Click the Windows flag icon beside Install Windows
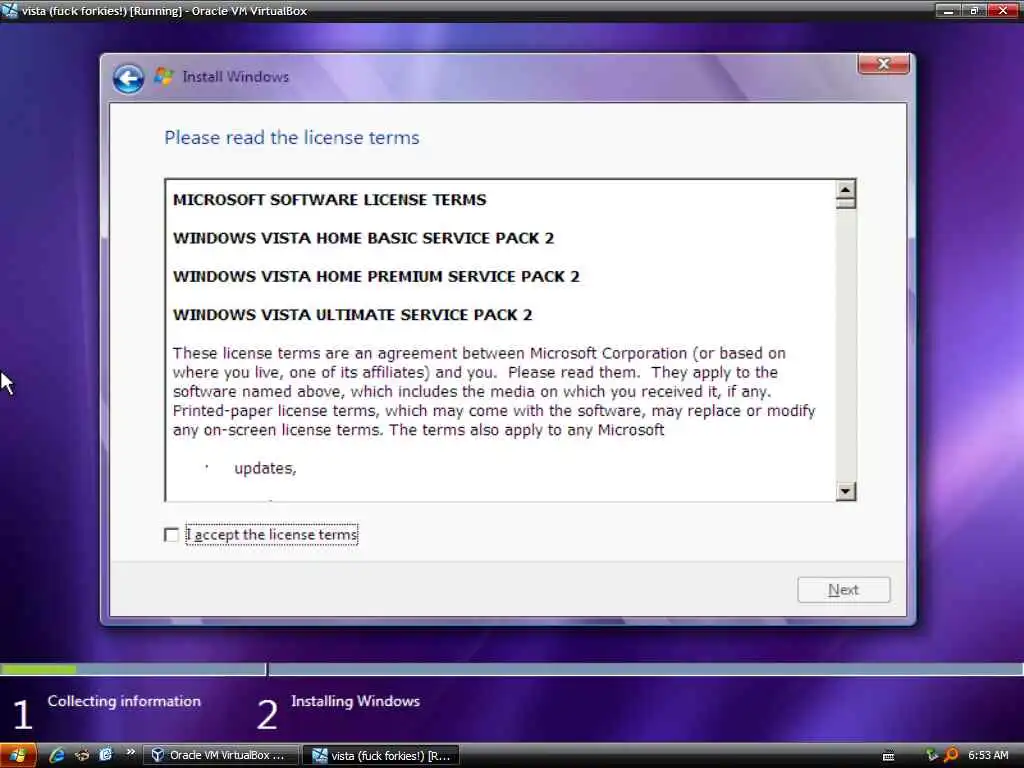1024x768 pixels. (164, 76)
